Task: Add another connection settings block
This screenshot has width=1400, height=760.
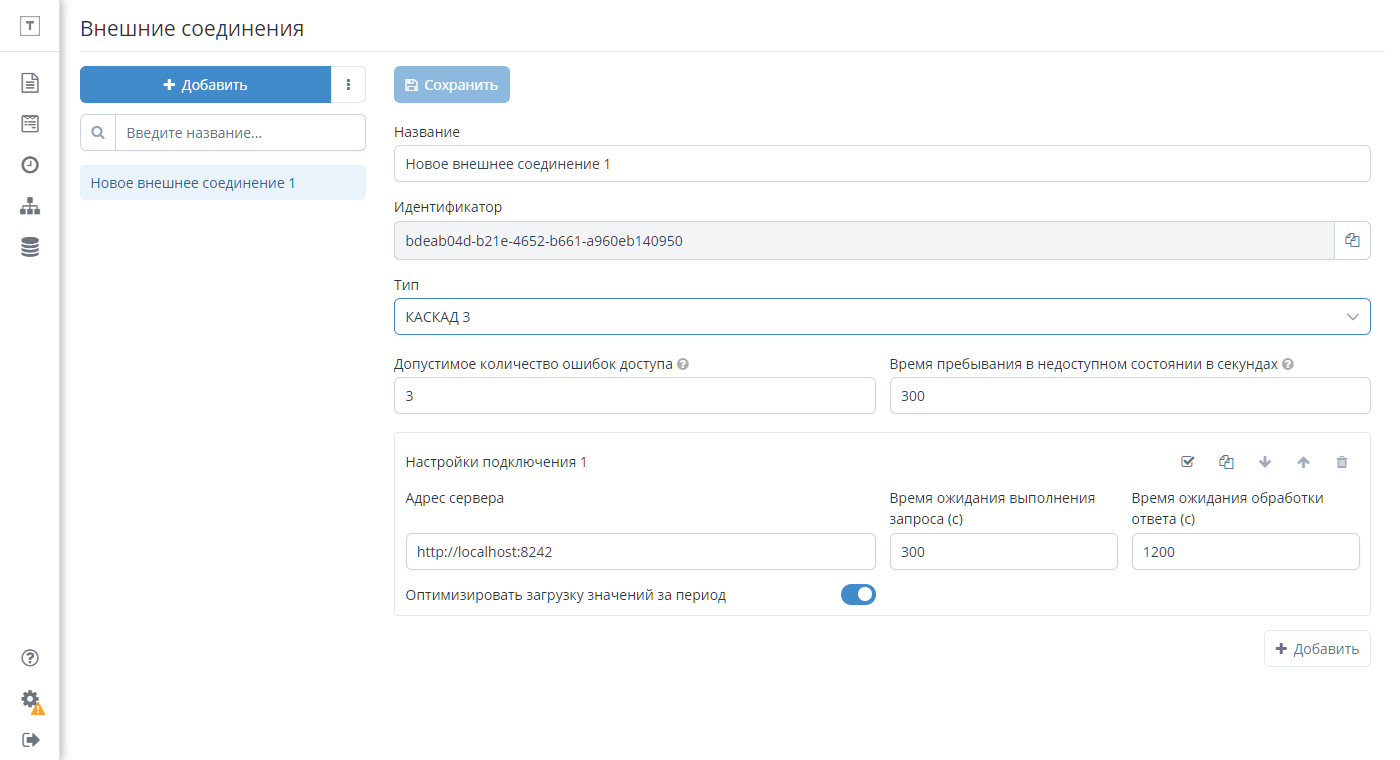Action: point(1317,649)
